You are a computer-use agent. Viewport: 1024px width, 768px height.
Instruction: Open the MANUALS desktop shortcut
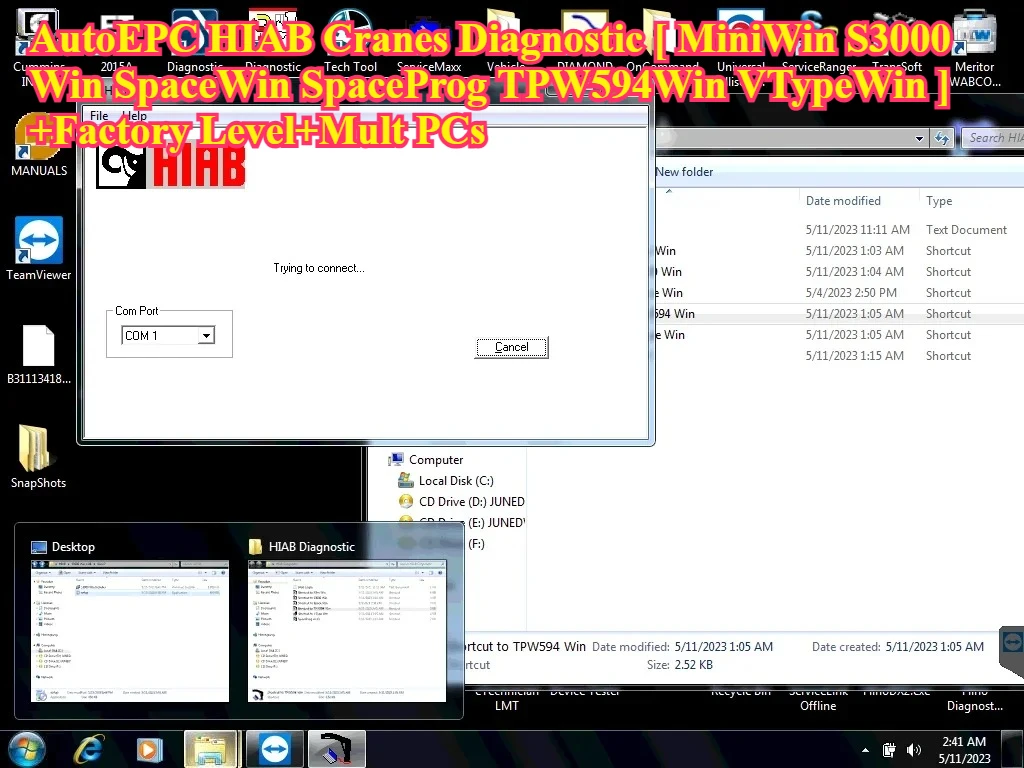(39, 147)
